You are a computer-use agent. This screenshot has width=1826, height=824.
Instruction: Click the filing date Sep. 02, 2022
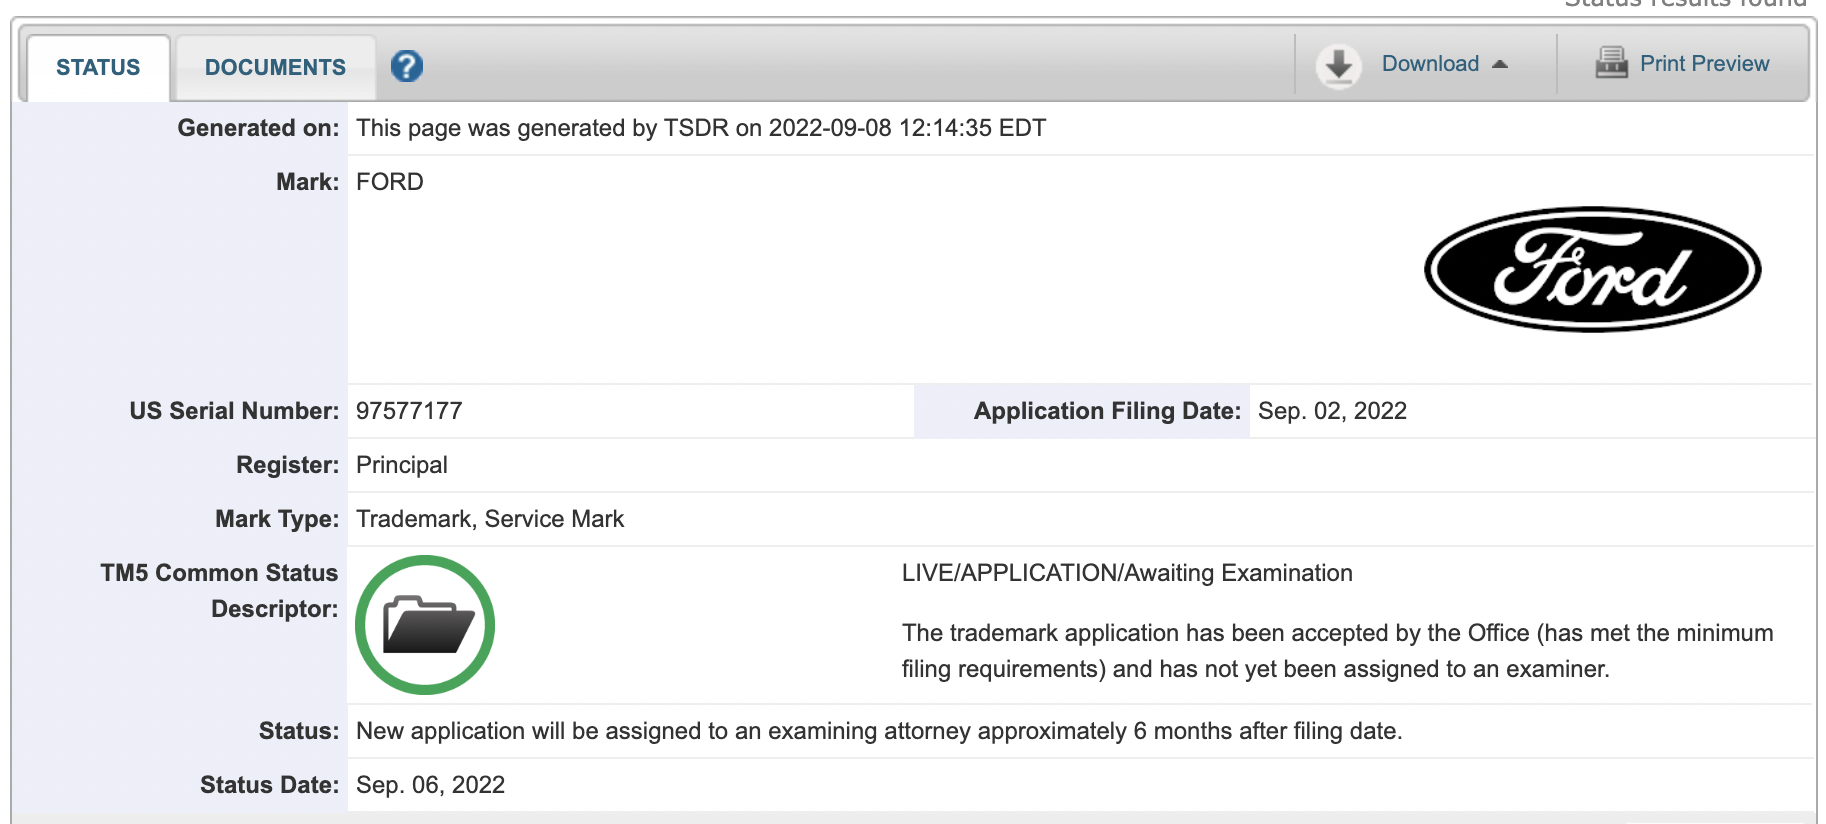click(1332, 411)
